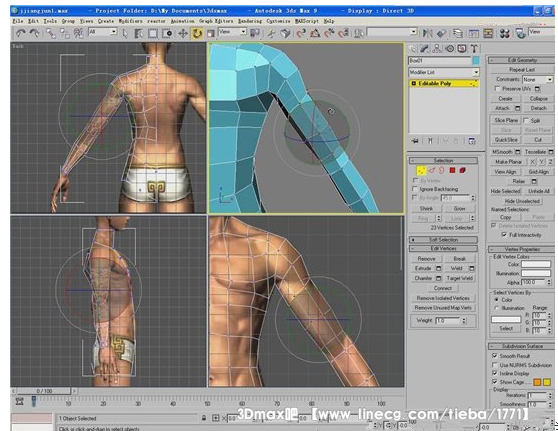The image size is (558, 431).
Task: Click the Redo arrow icon
Action: click(x=34, y=33)
